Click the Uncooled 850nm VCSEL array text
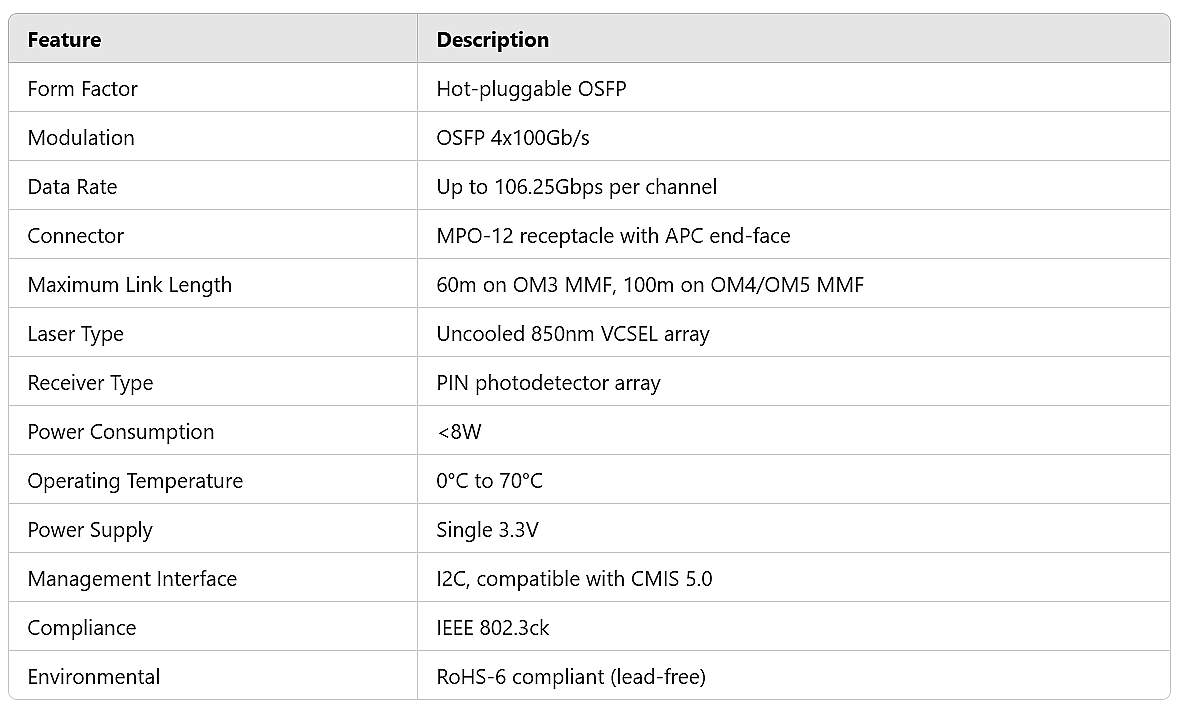The width and height of the screenshot is (1180, 720). tap(573, 334)
